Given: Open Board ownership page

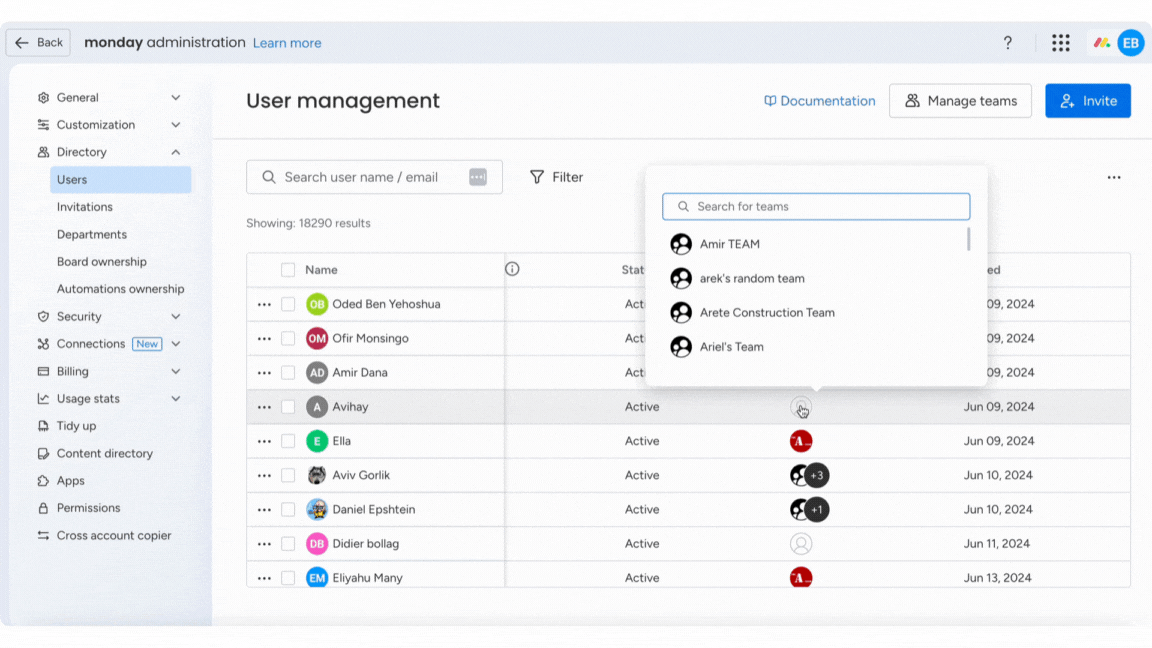Looking at the screenshot, I should click(x=101, y=262).
